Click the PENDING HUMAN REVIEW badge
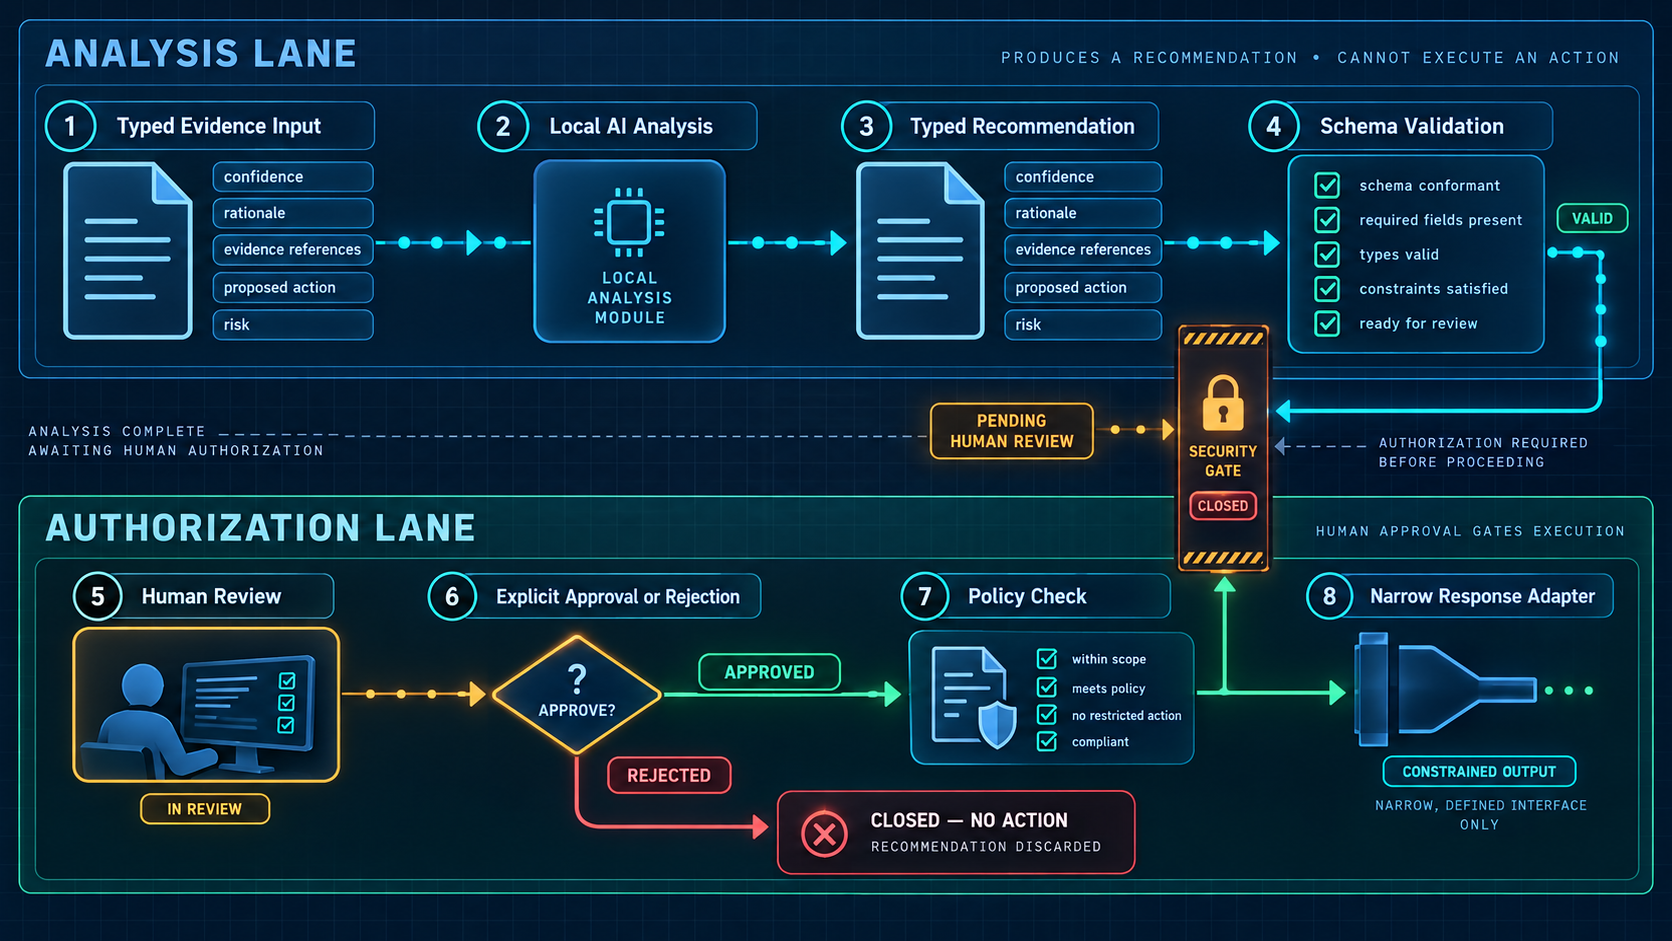This screenshot has height=941, width=1672. (x=1012, y=431)
